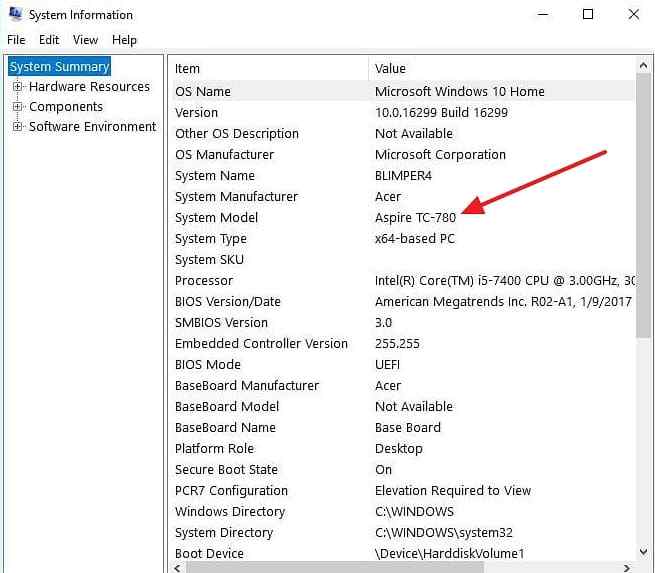Screen dimensions: 655x573
Task: Select the BIOS Mode row label
Action: (x=208, y=365)
